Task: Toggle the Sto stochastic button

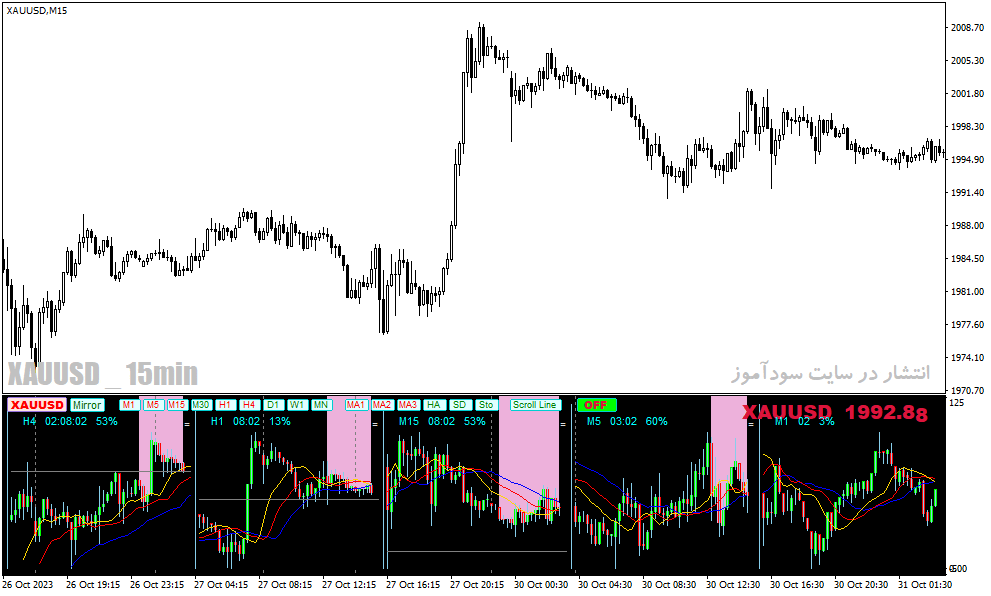Action: (x=485, y=404)
